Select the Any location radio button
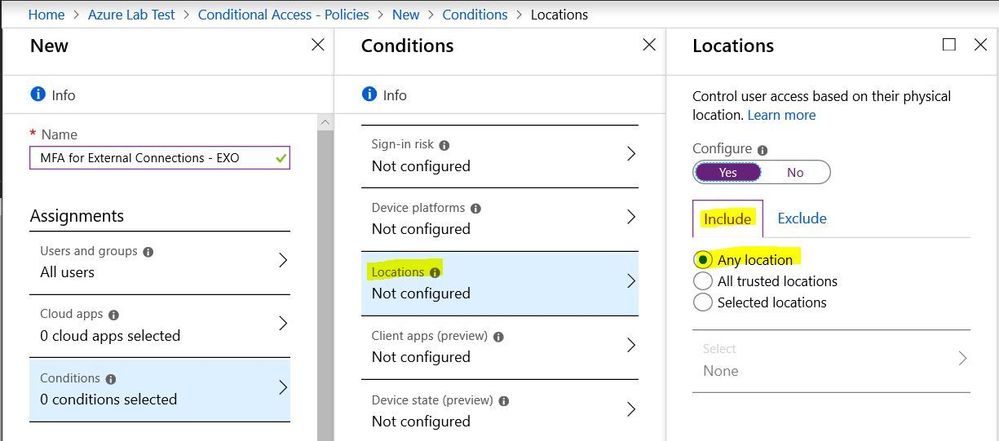 pos(703,260)
